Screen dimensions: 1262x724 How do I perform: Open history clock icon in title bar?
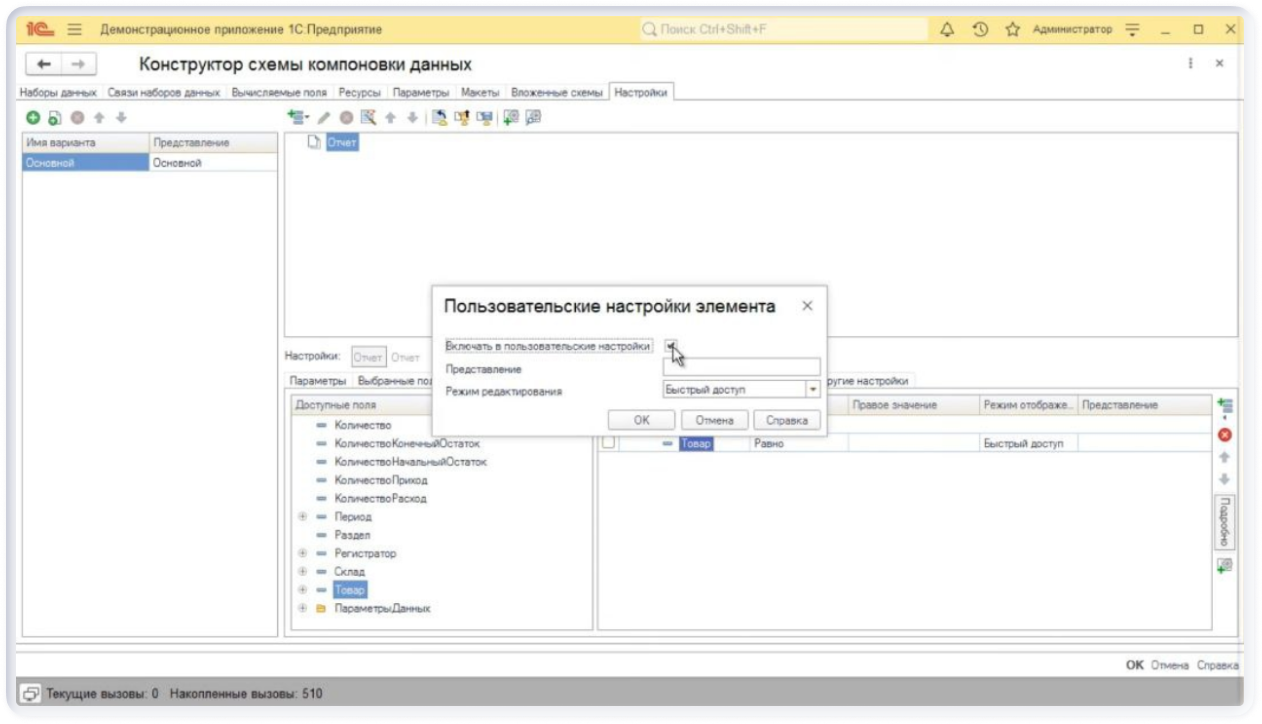point(980,30)
